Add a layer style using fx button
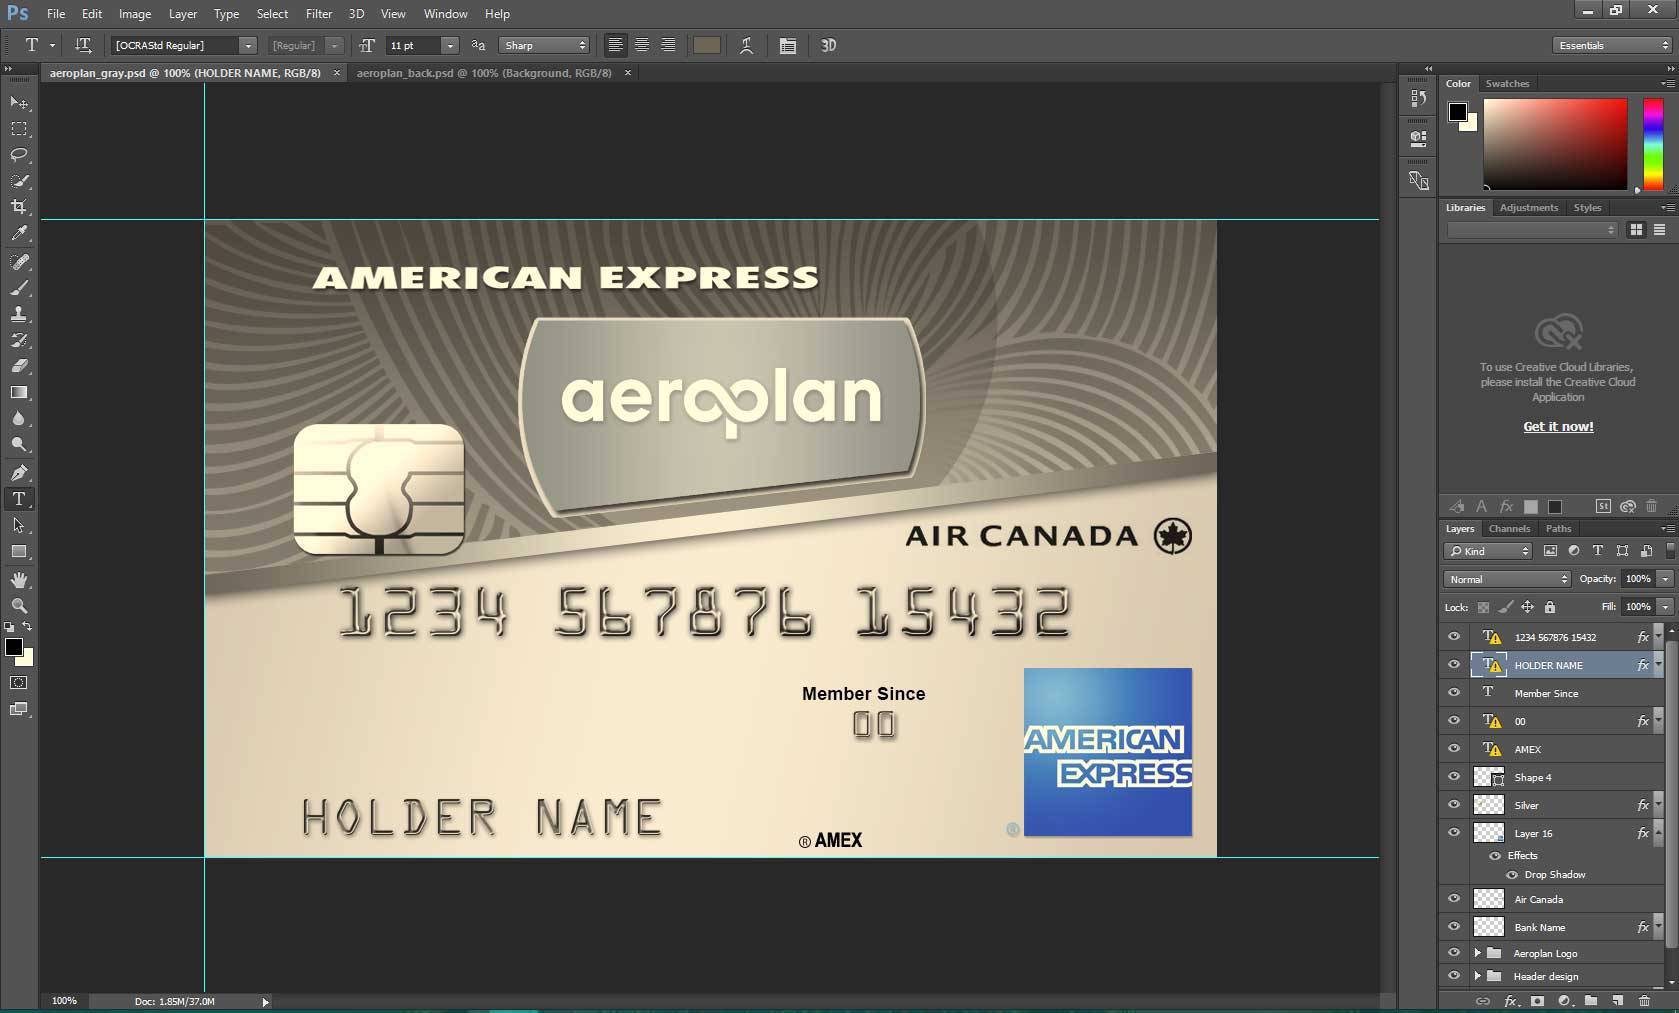This screenshot has height=1013, width=1679. click(x=1511, y=1000)
